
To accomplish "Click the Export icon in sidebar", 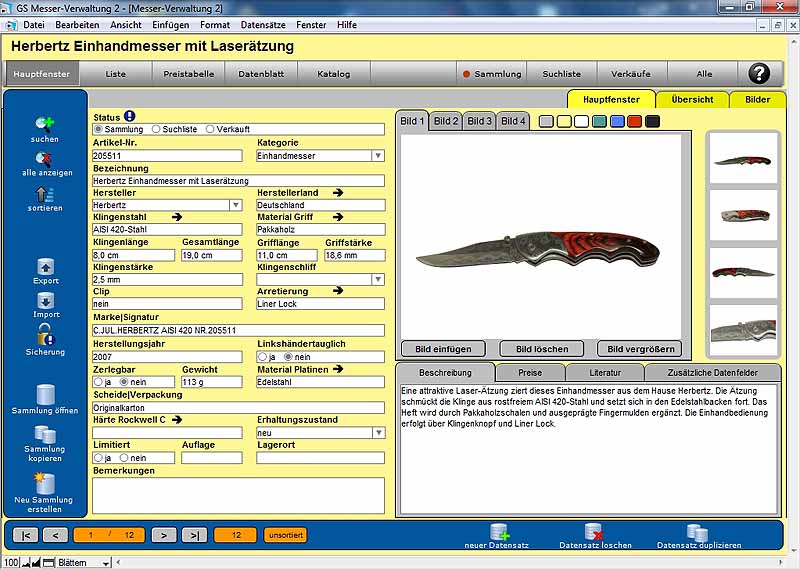I will (45, 267).
